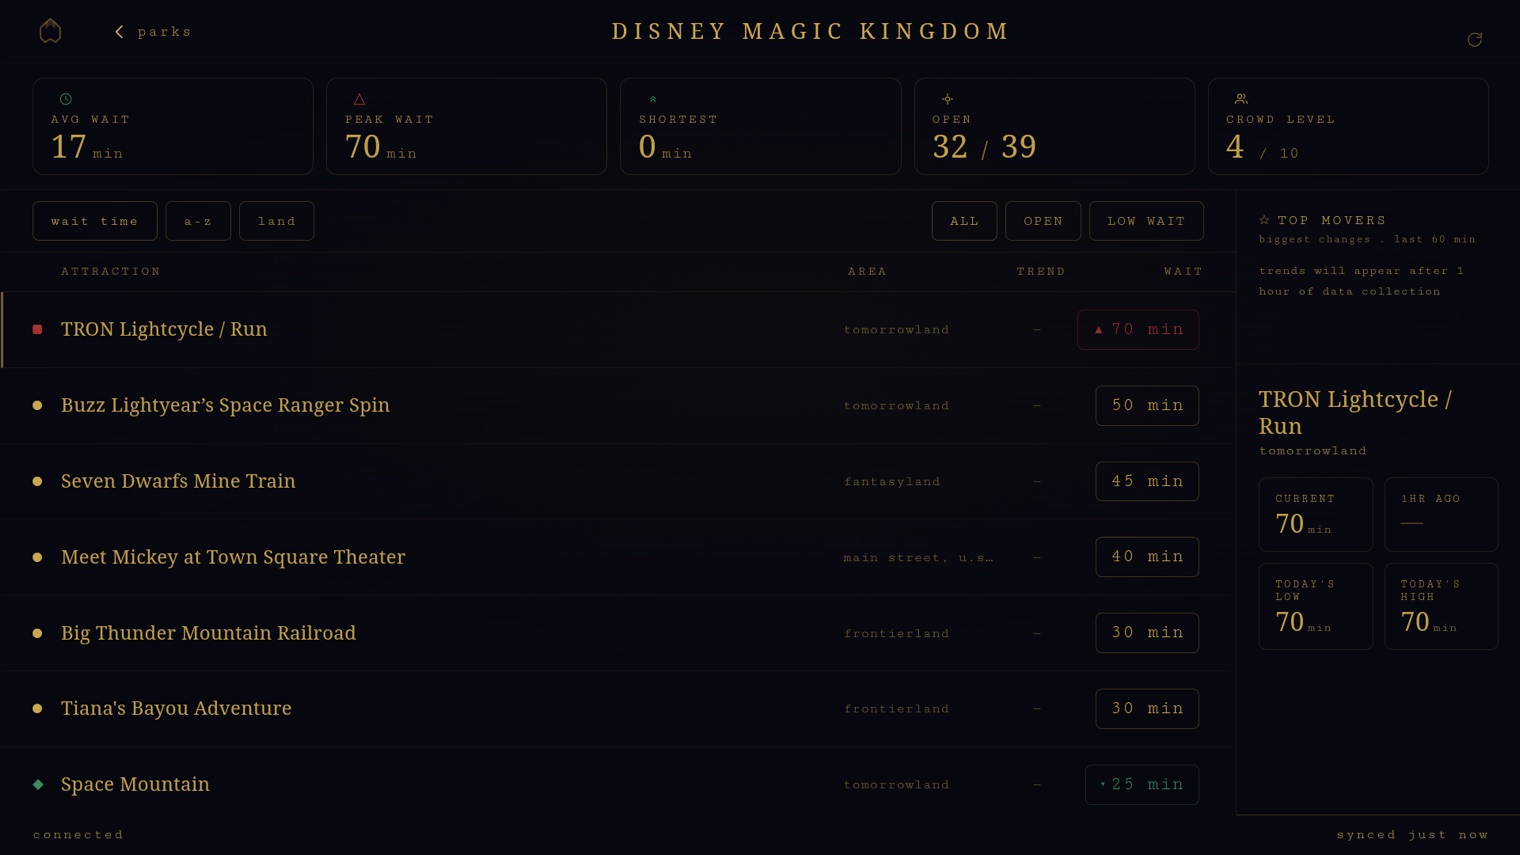Screen dimensions: 1520x855
Task: Click the star icon beside Top Movers
Action: (1264, 220)
